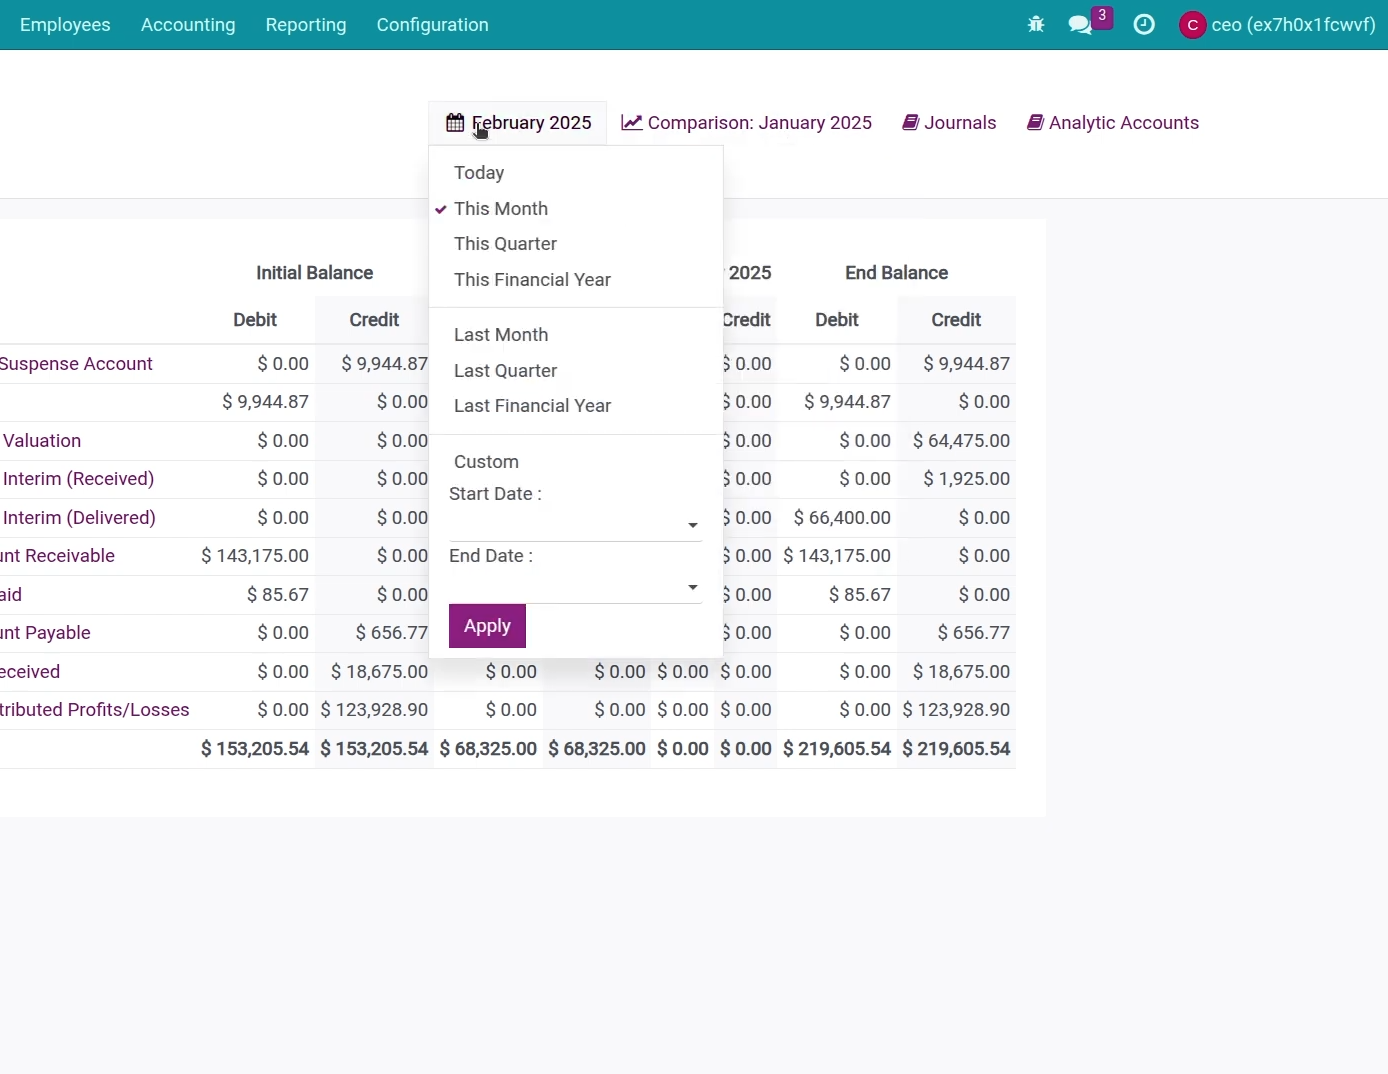Open the activities clock icon

1144,25
